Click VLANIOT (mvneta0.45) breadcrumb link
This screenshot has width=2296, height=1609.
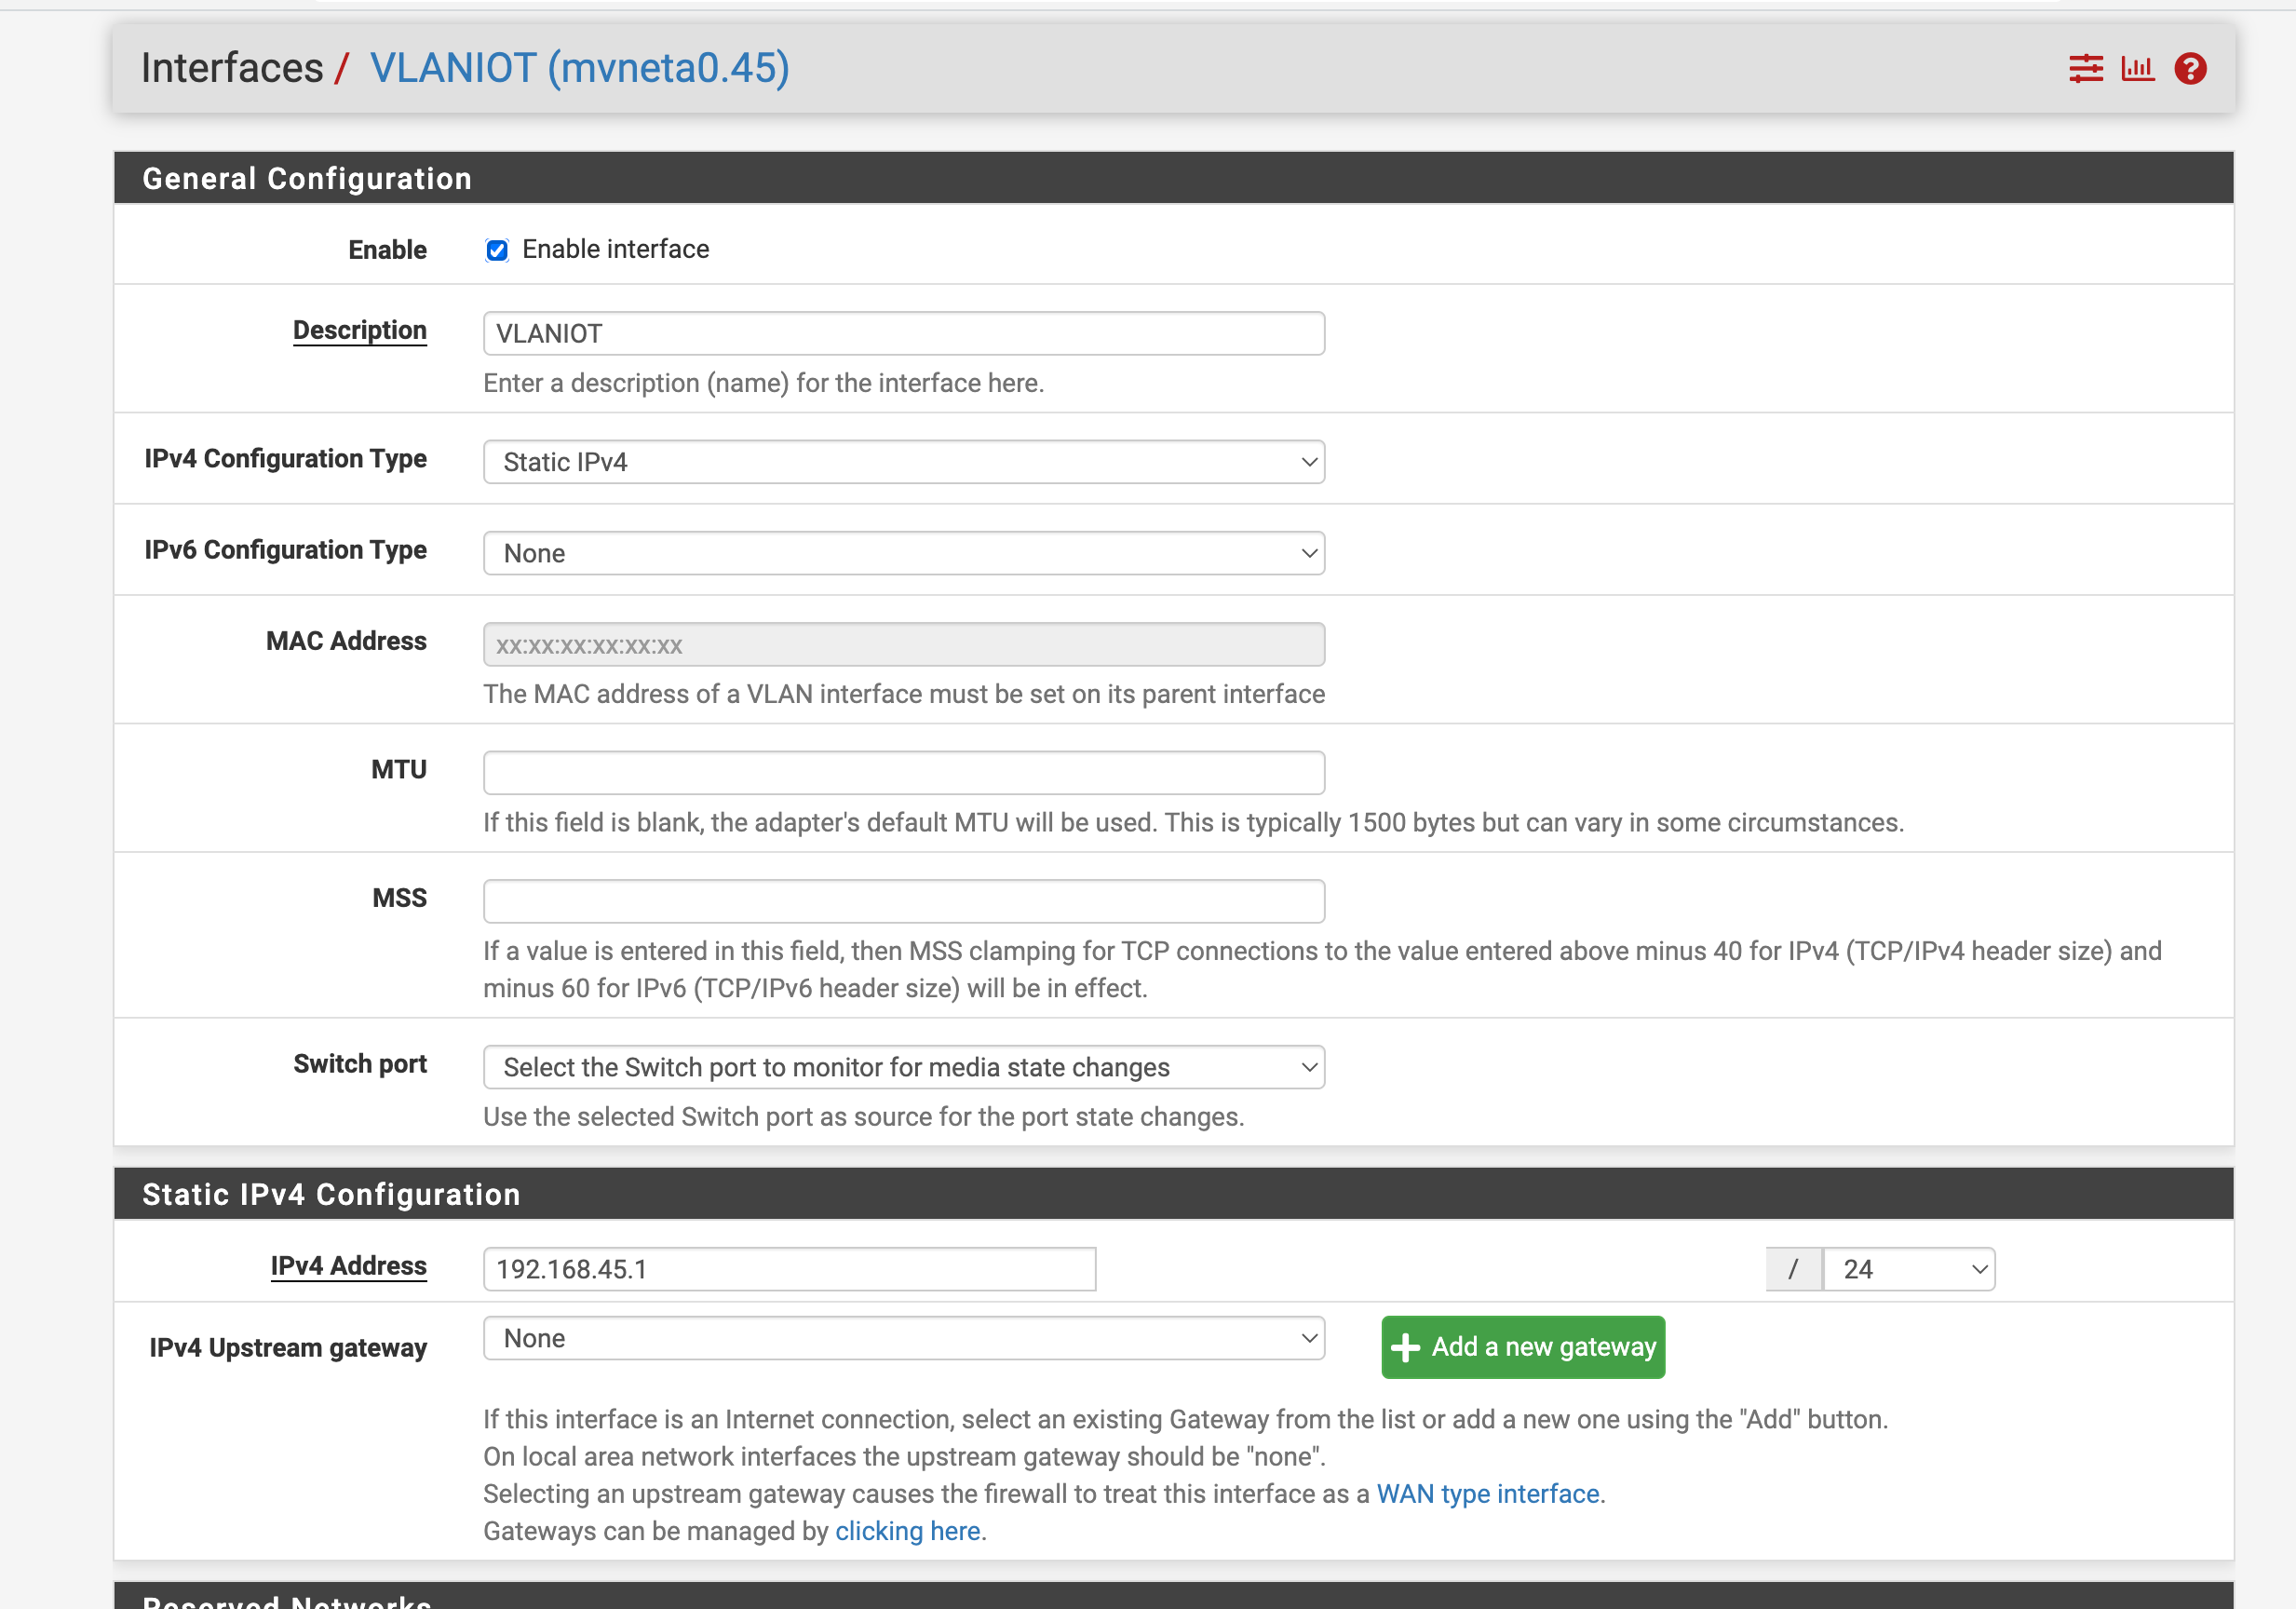(x=579, y=68)
